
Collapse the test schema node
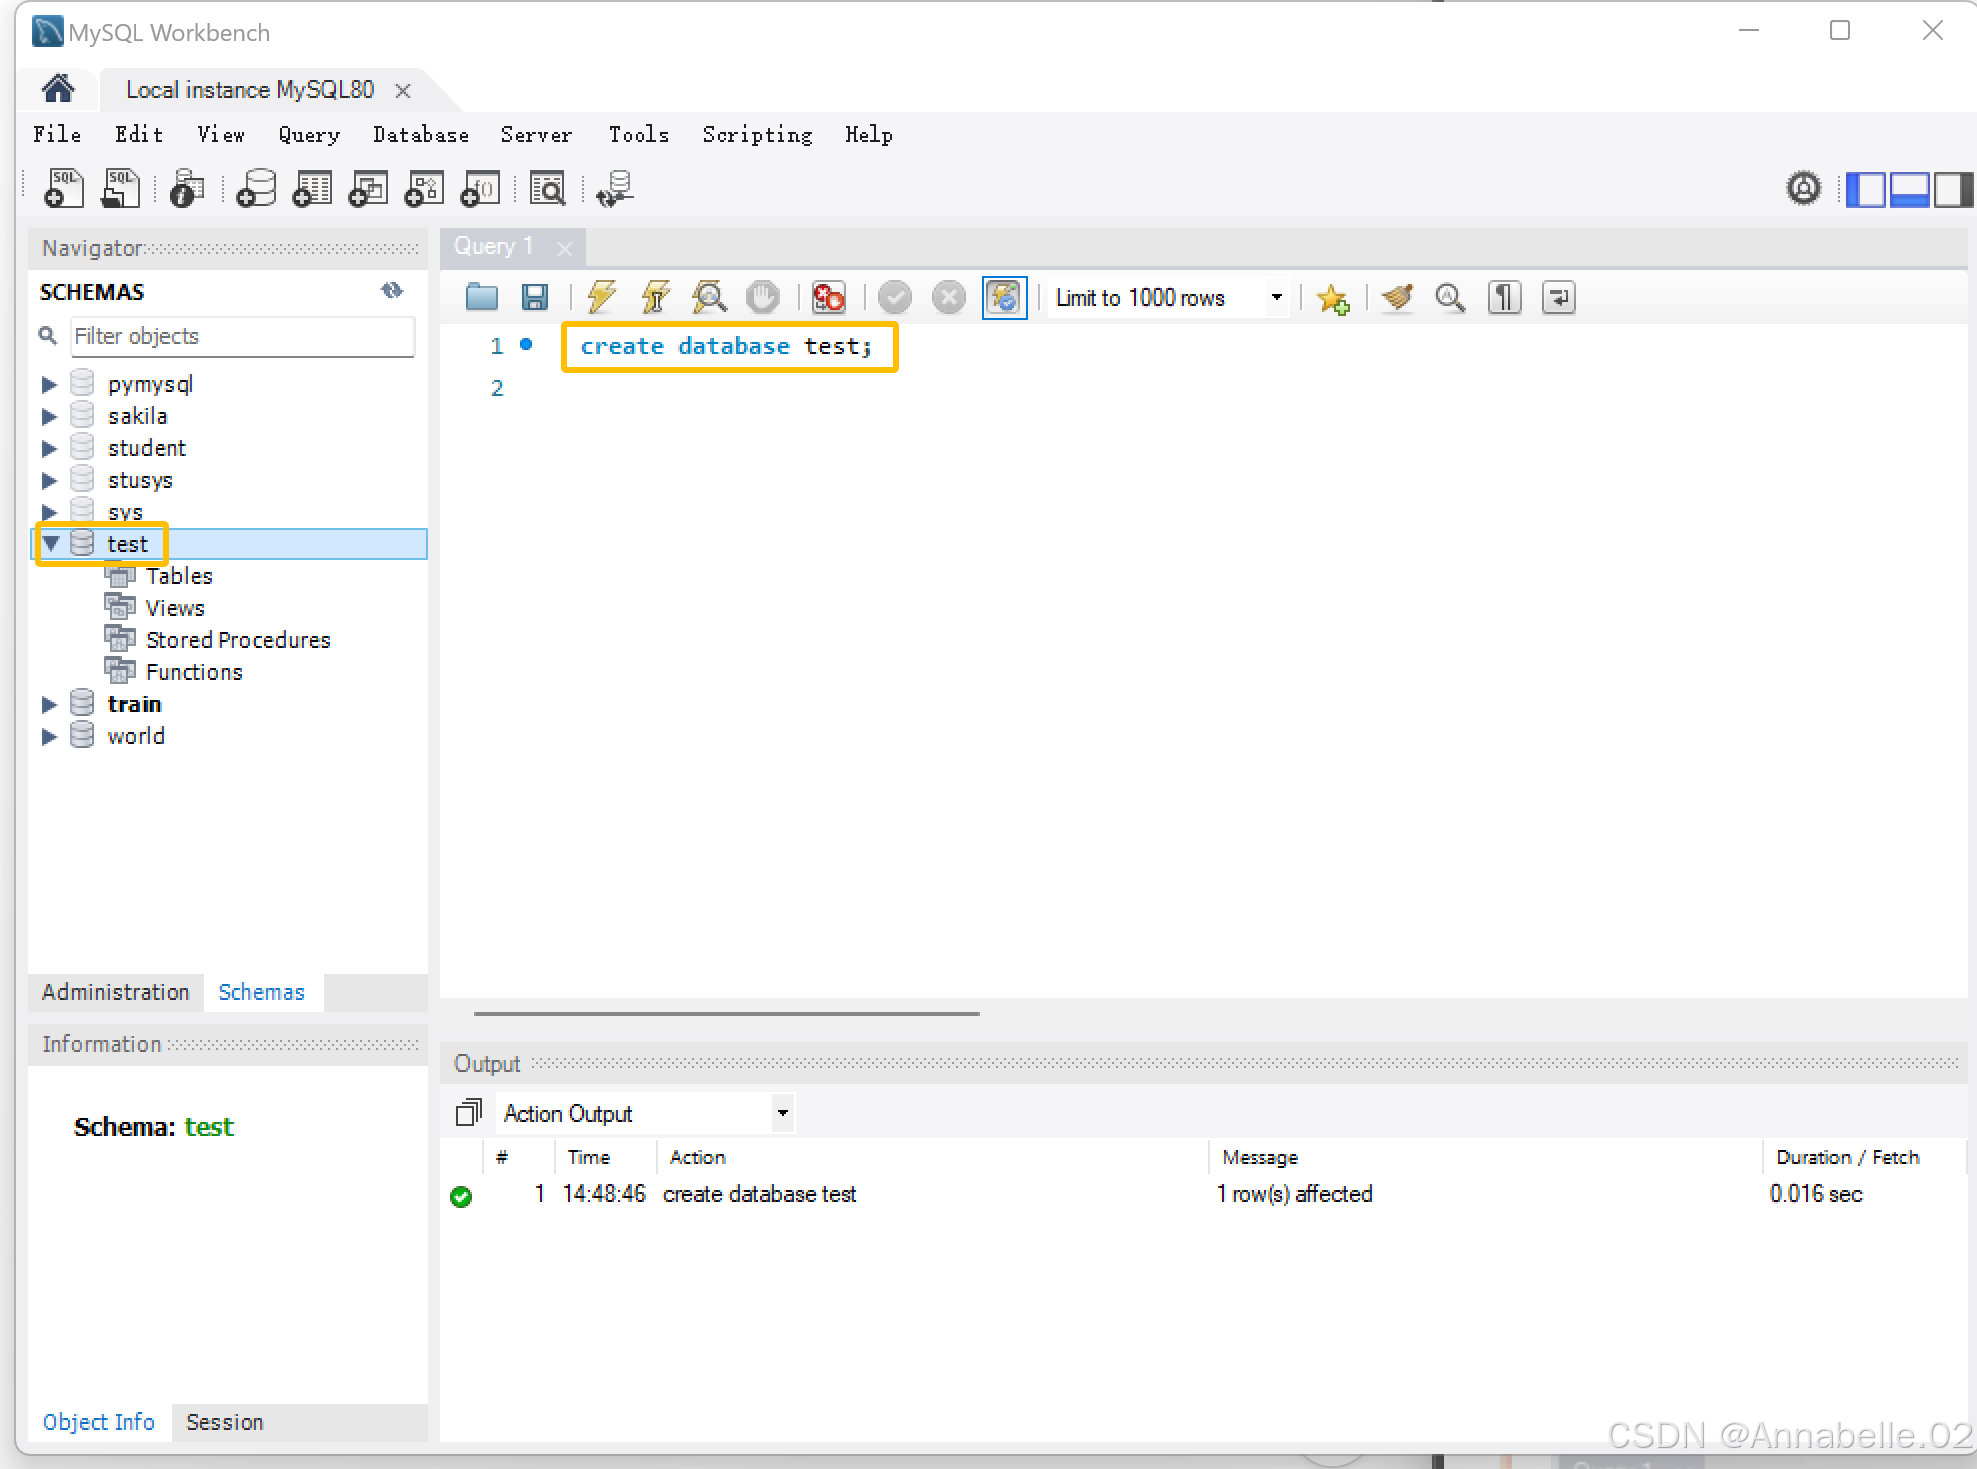(50, 543)
